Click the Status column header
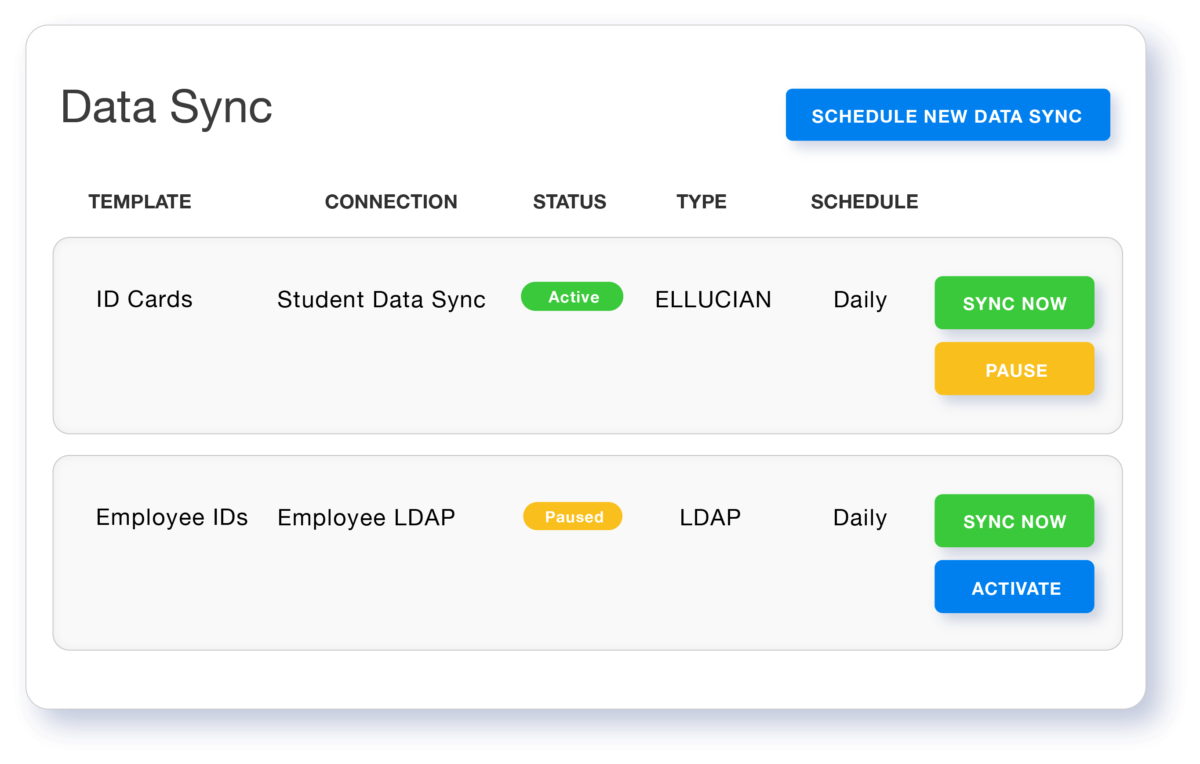Viewport: 1200px width, 764px height. click(x=569, y=202)
